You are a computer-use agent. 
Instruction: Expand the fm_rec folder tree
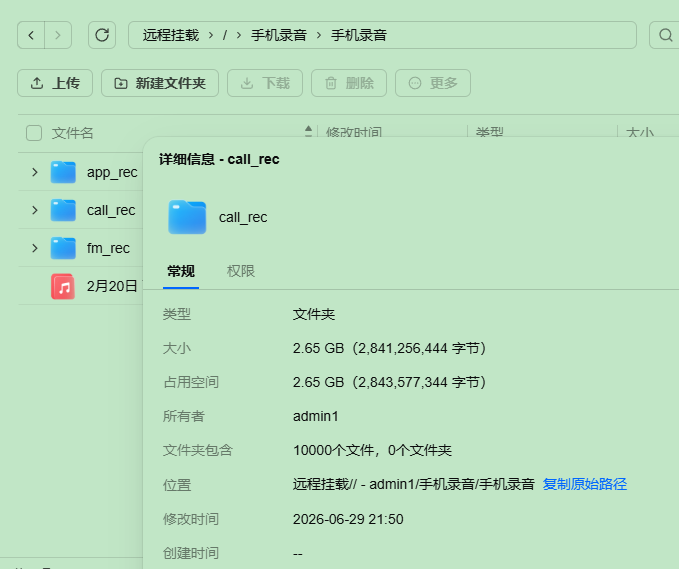click(35, 248)
